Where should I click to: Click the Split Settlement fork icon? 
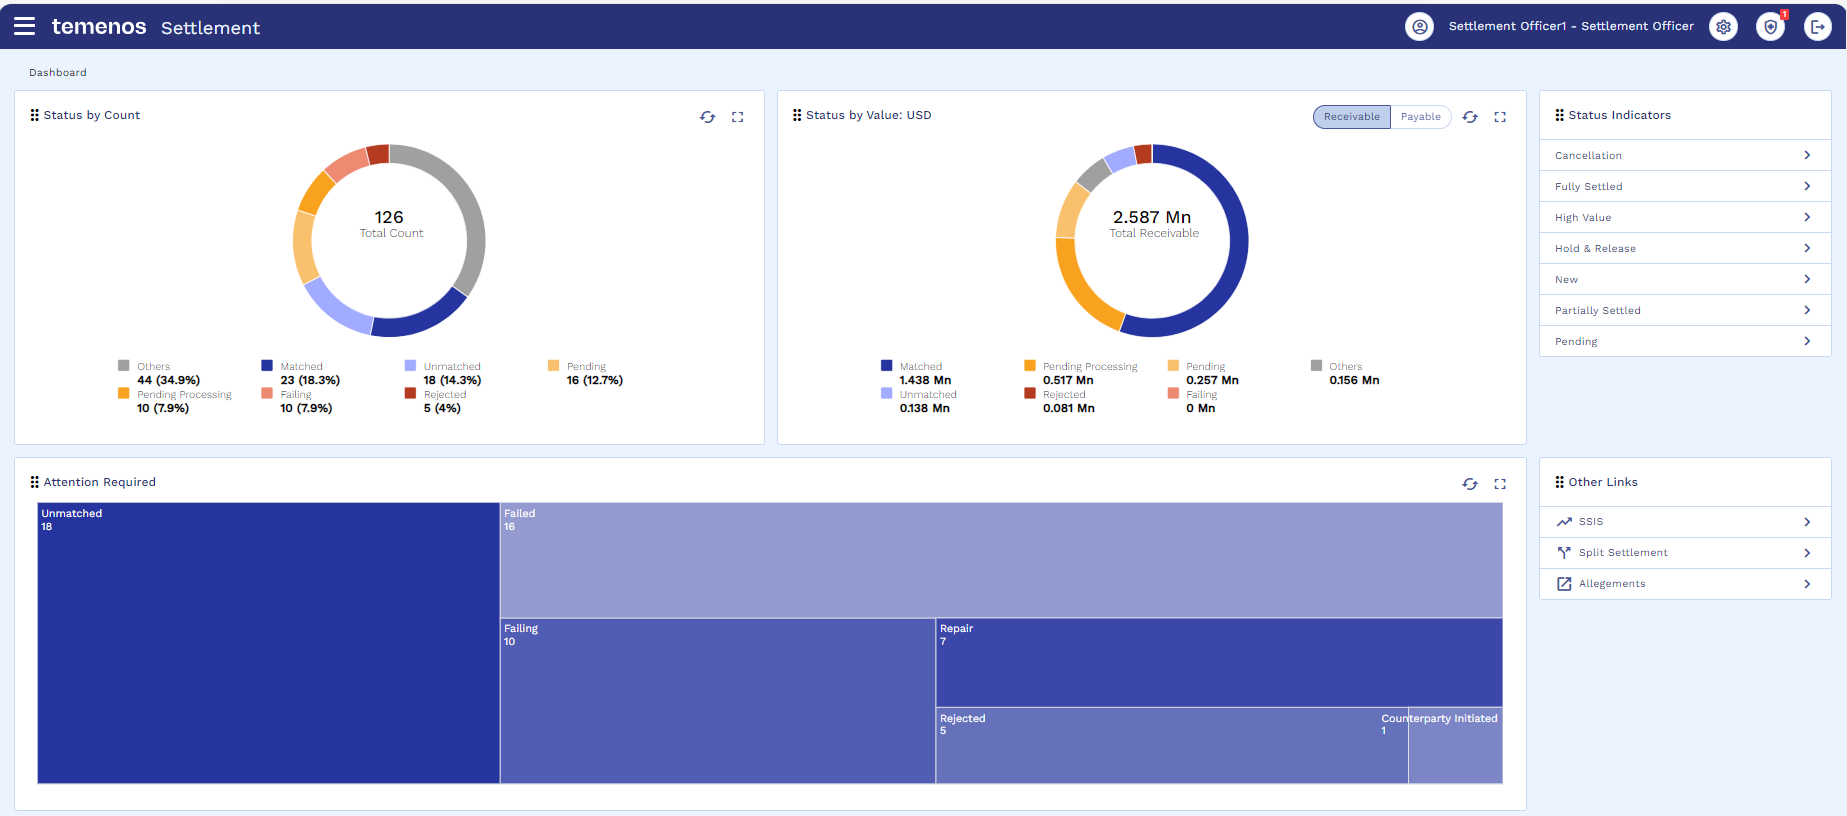pos(1564,553)
